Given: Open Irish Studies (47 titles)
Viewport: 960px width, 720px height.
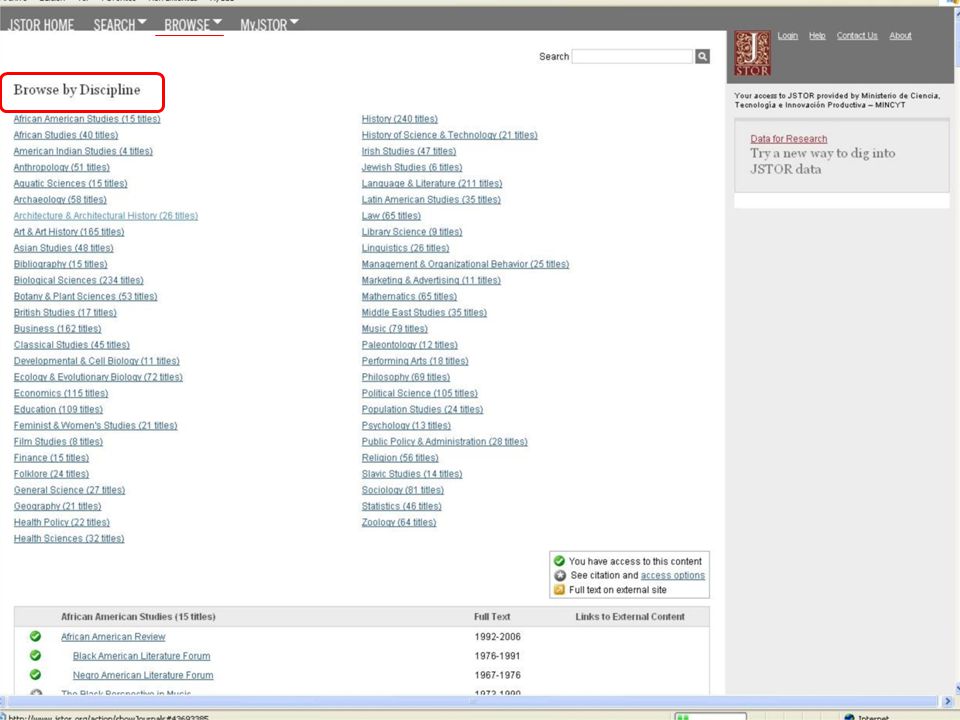Looking at the screenshot, I should pos(409,151).
